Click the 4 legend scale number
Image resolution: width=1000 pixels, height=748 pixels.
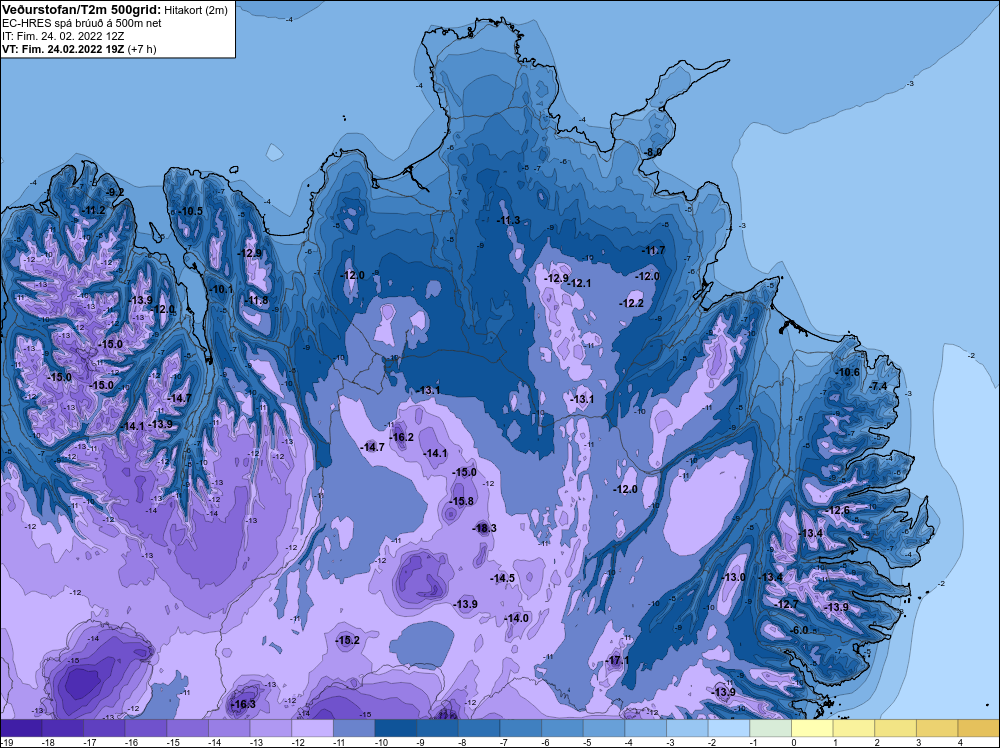pos(960,742)
